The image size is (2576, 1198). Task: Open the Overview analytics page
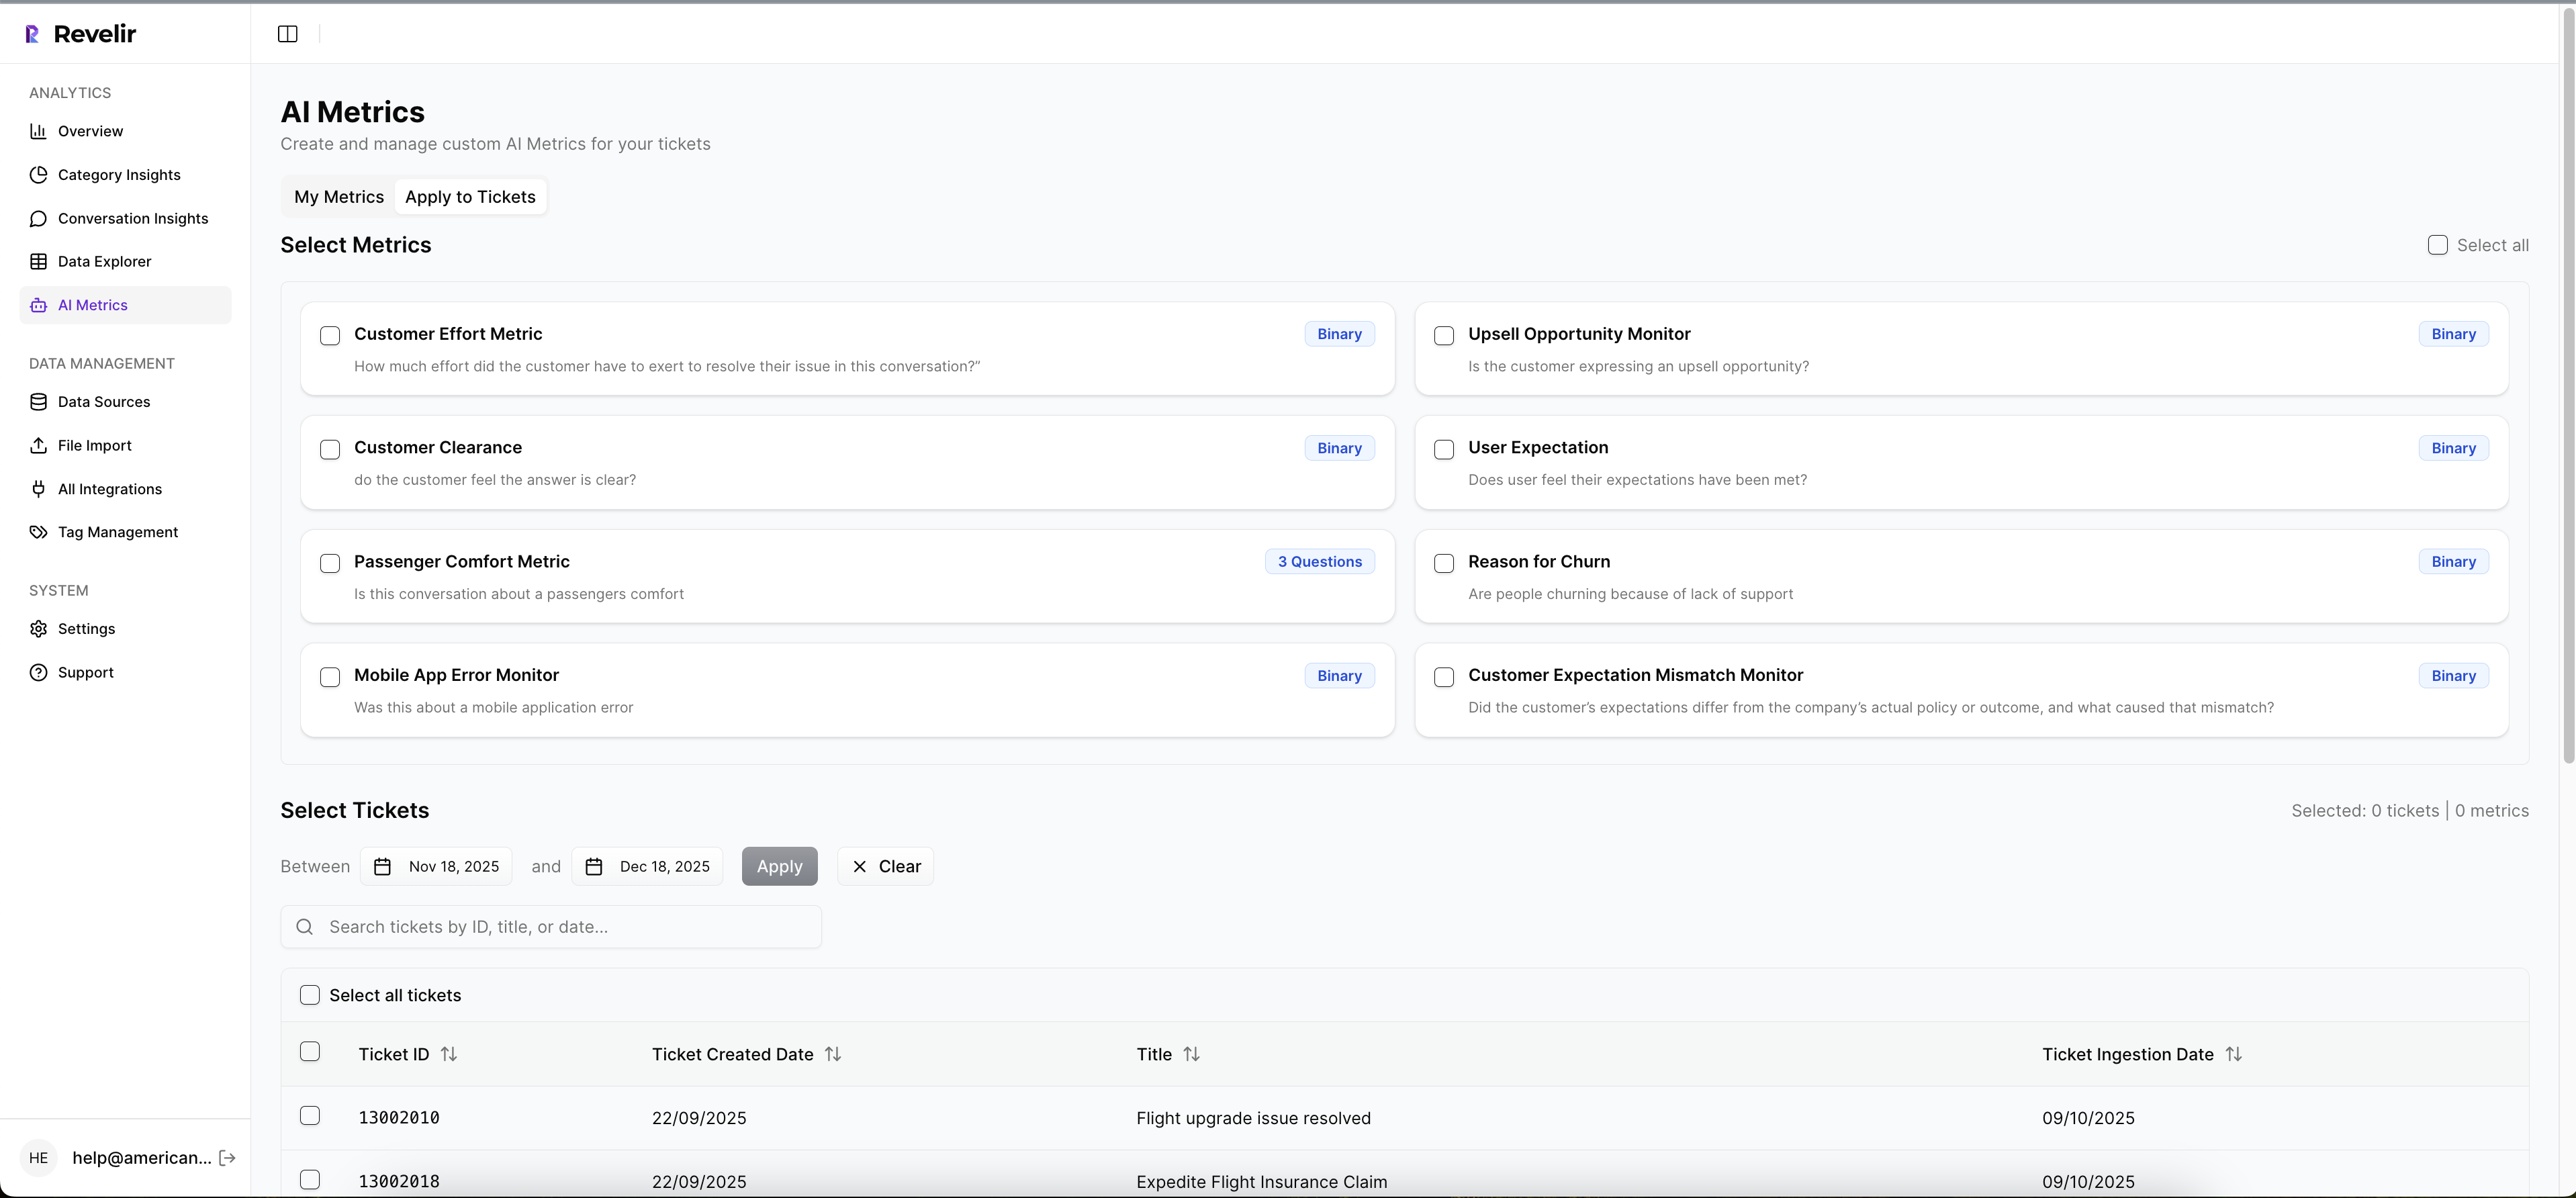(89, 130)
